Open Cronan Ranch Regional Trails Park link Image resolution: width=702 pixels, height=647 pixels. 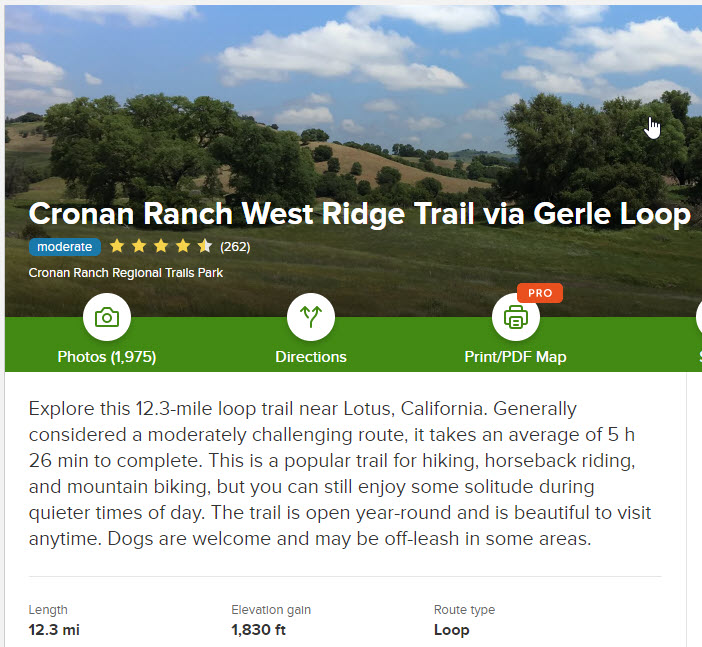(125, 272)
